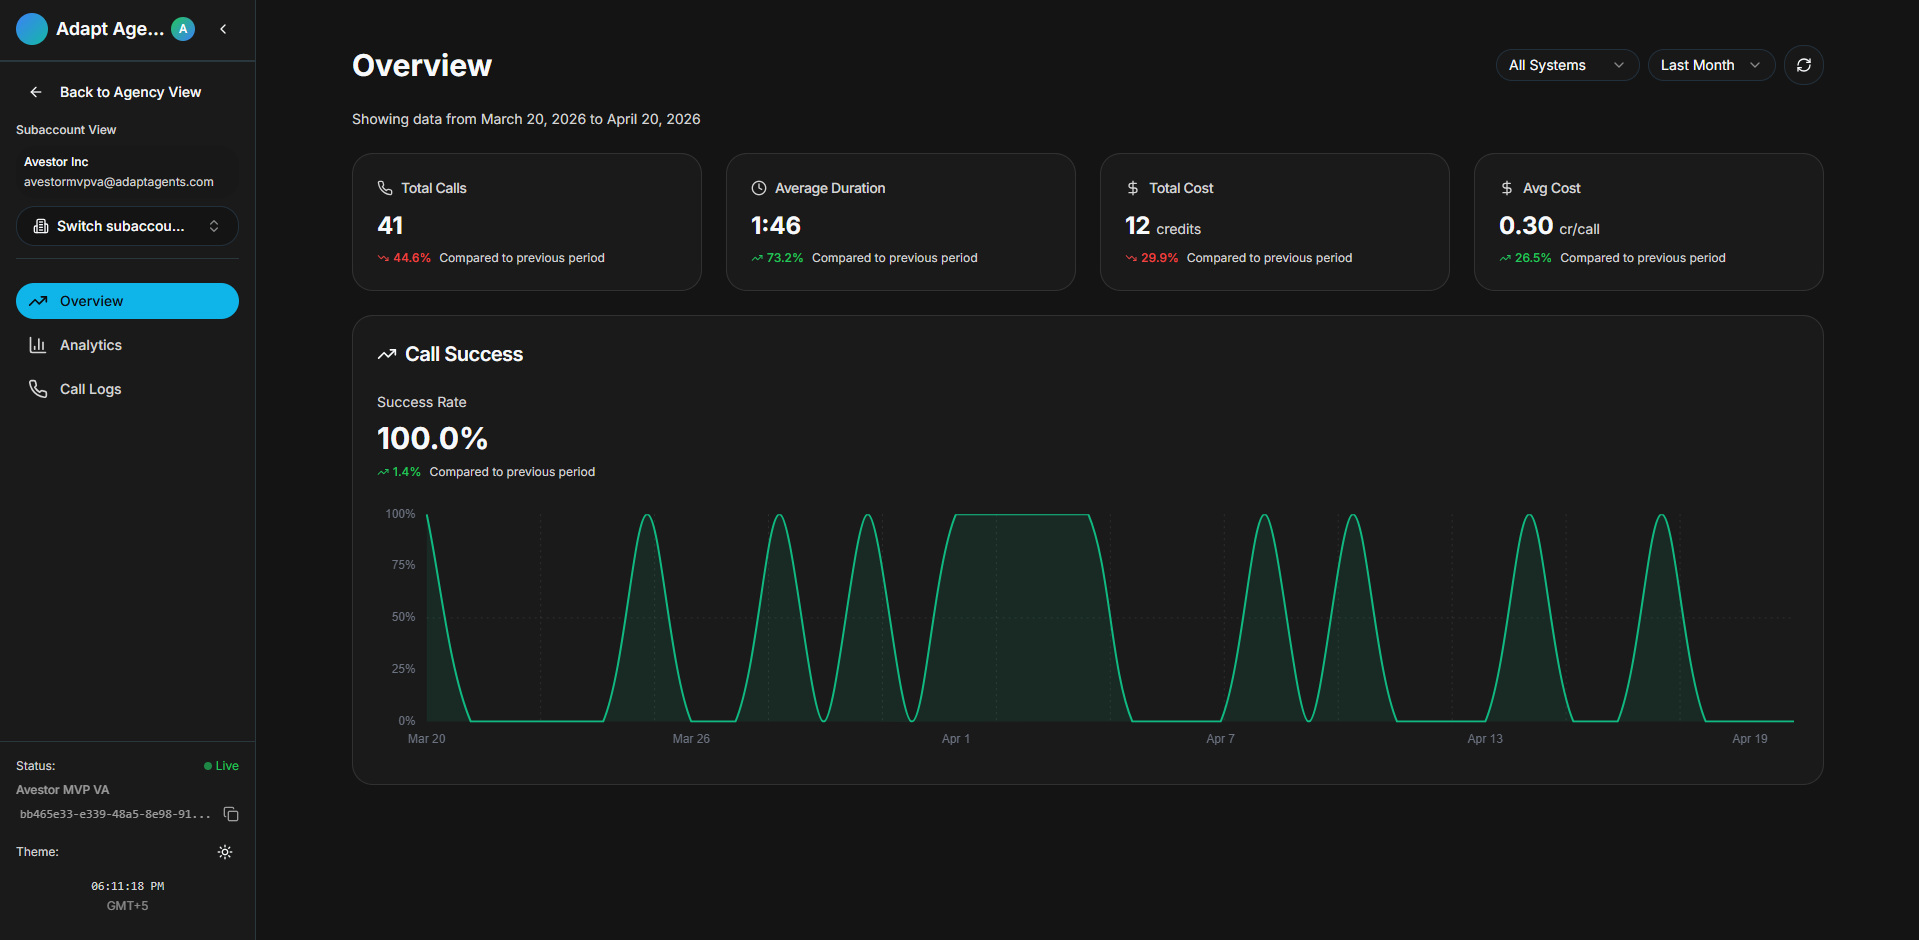Screen dimensions: 1919x940
Task: Toggle the theme with the sun icon
Action: pos(225,852)
